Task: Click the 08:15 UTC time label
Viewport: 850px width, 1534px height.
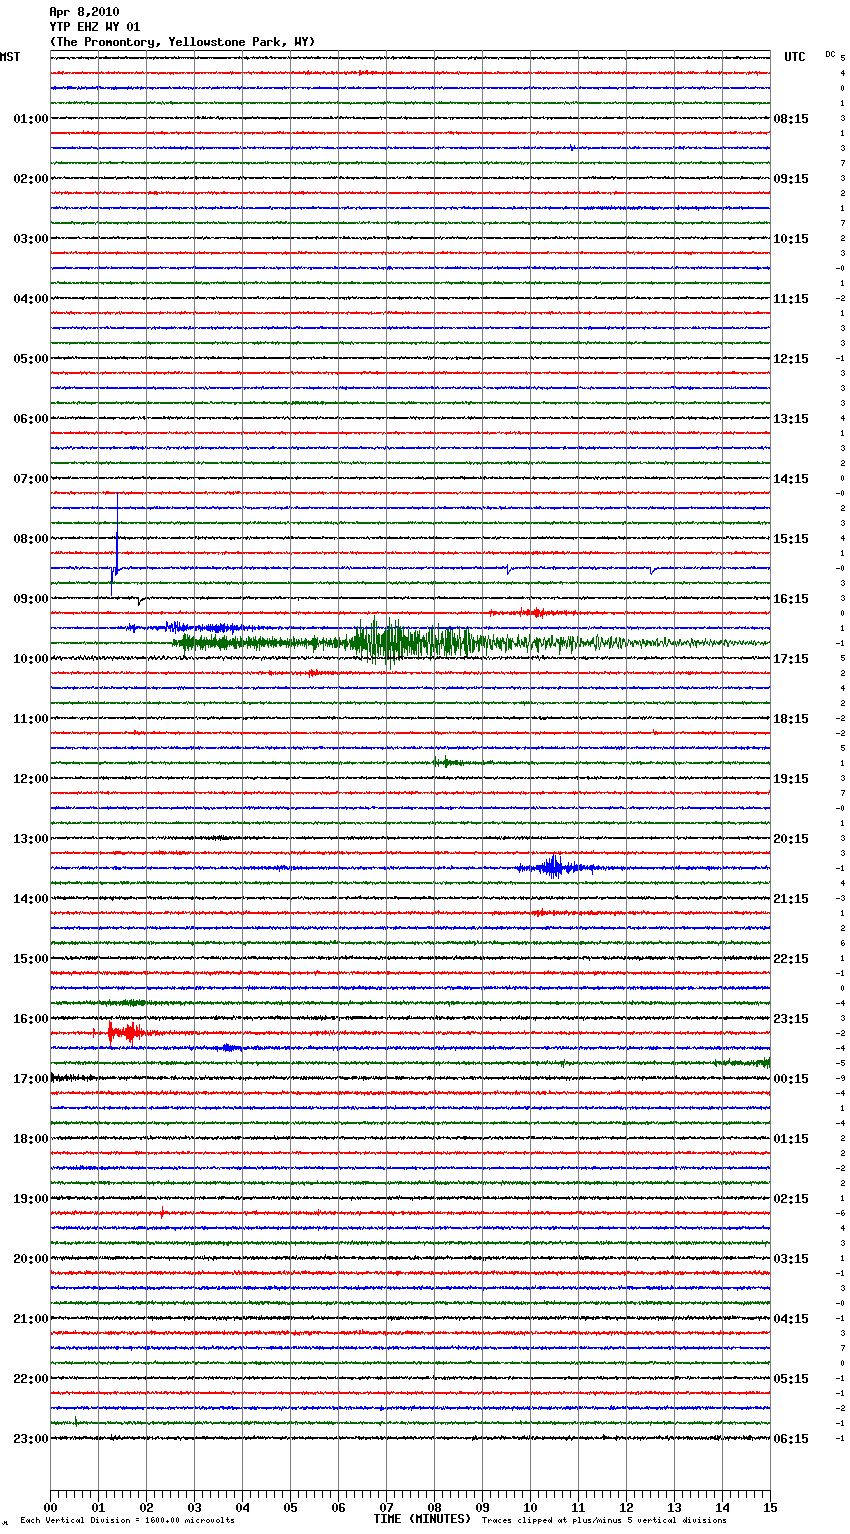Action: [791, 119]
